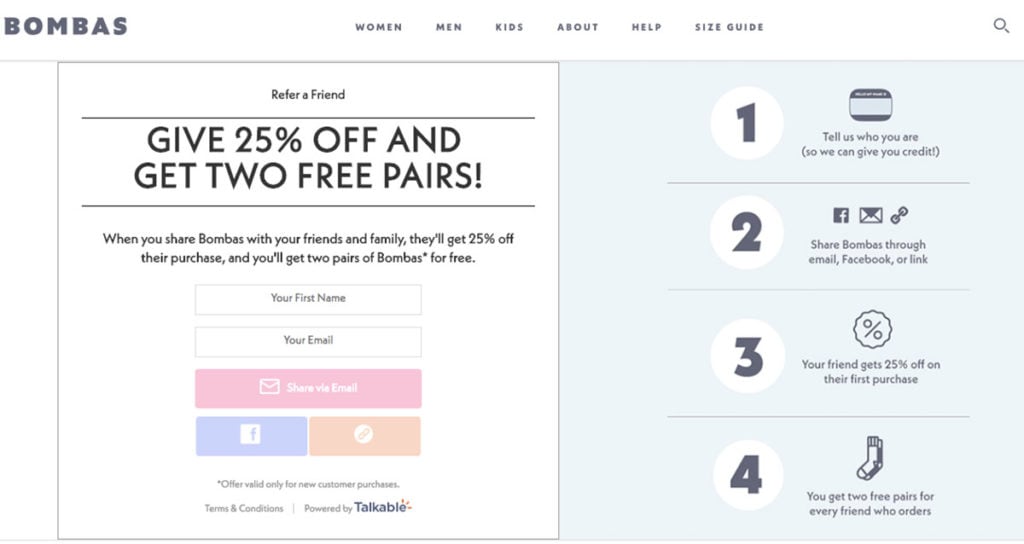Click the Bombas logo
1024x544 pixels.
tap(66, 26)
